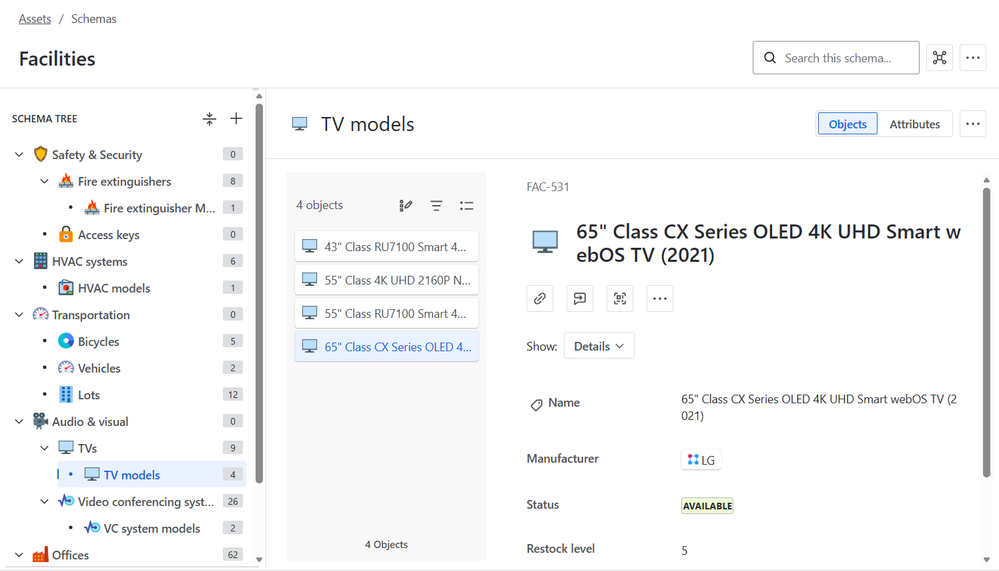Viewport: 999px width, 571px height.
Task: Click the Fire extinguishers icon
Action: pyautogui.click(x=66, y=181)
